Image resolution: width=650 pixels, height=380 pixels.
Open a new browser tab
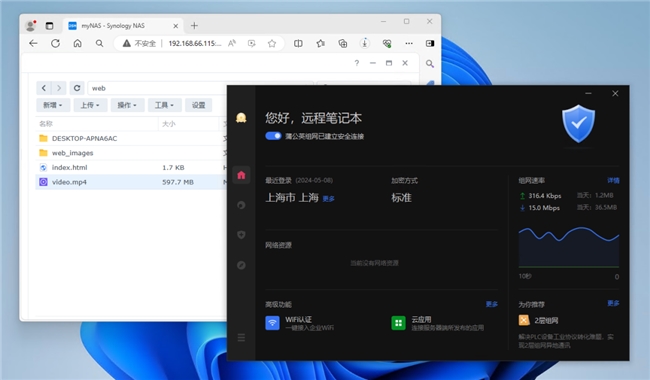coord(194,26)
